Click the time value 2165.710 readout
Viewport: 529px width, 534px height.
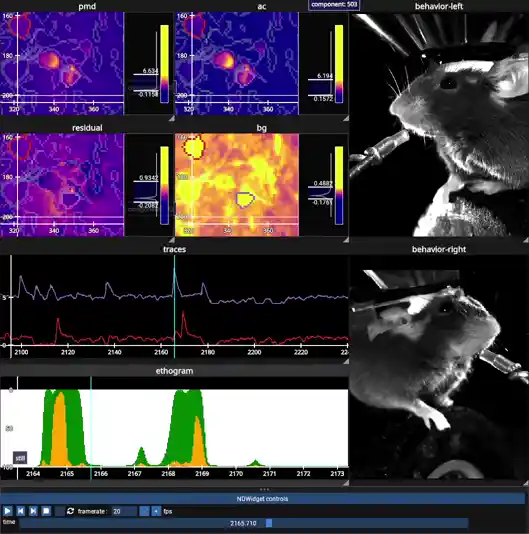(x=243, y=523)
